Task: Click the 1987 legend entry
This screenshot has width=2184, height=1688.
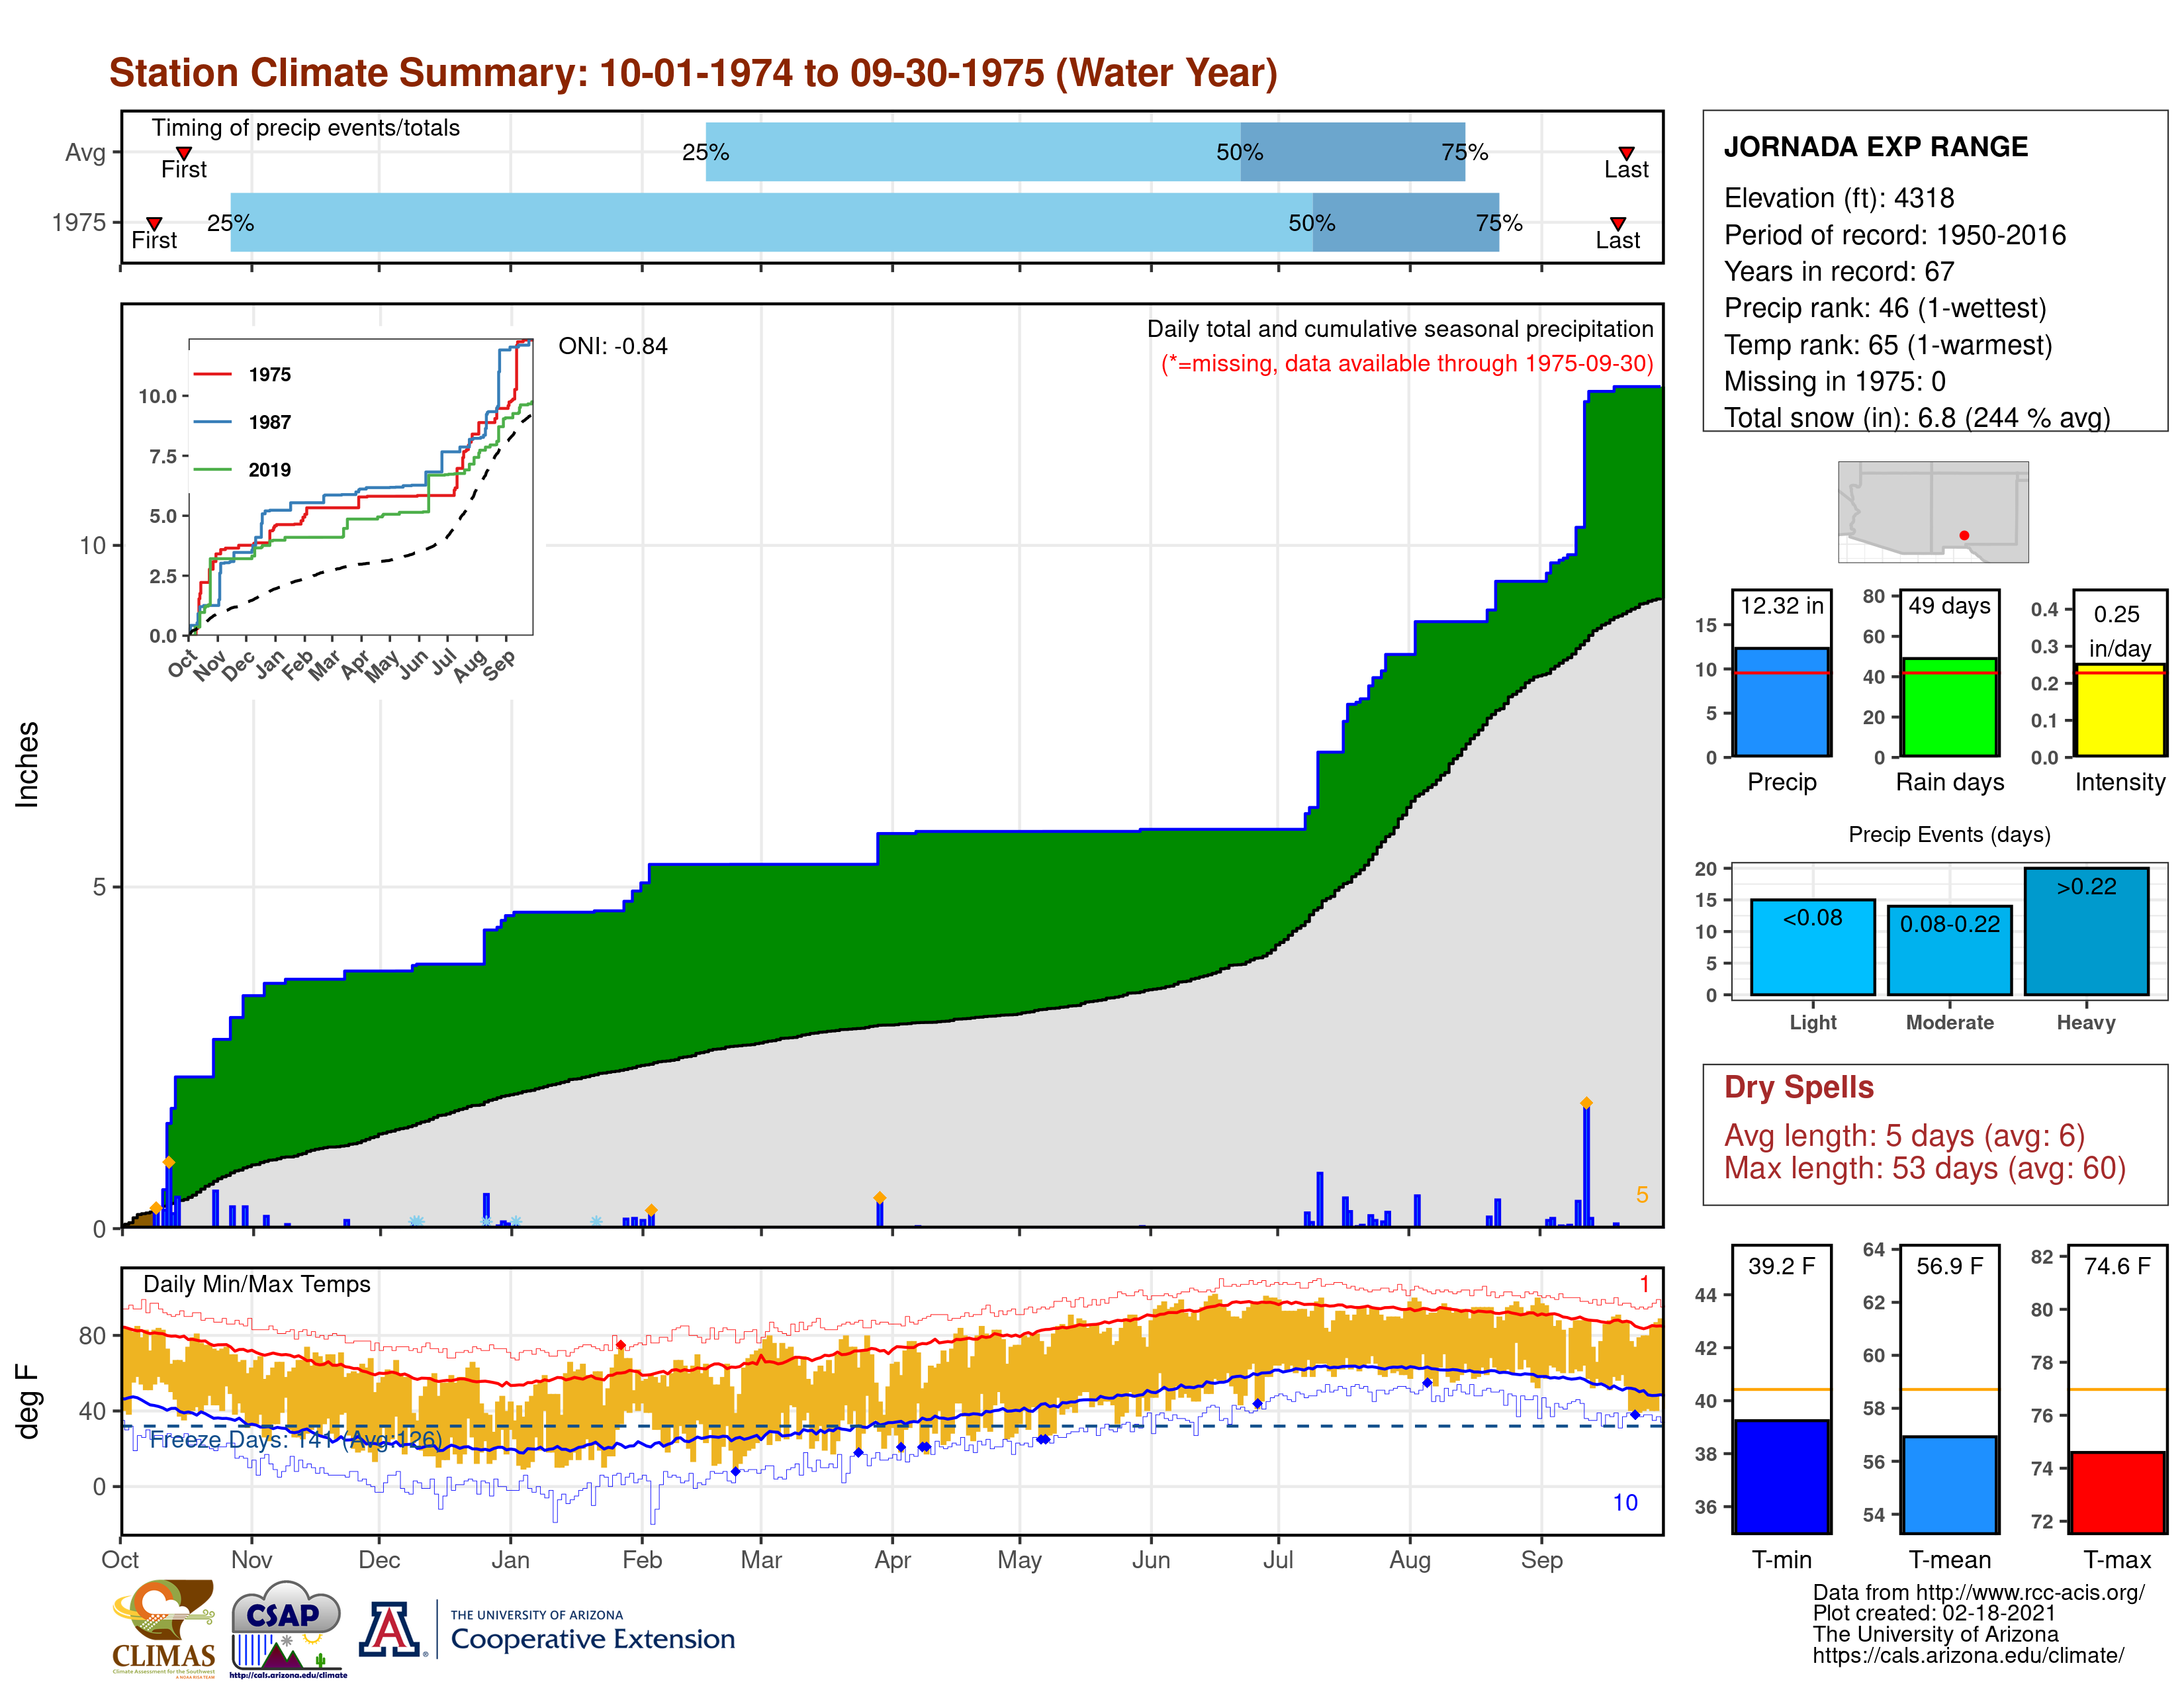Action: pyautogui.click(x=269, y=422)
